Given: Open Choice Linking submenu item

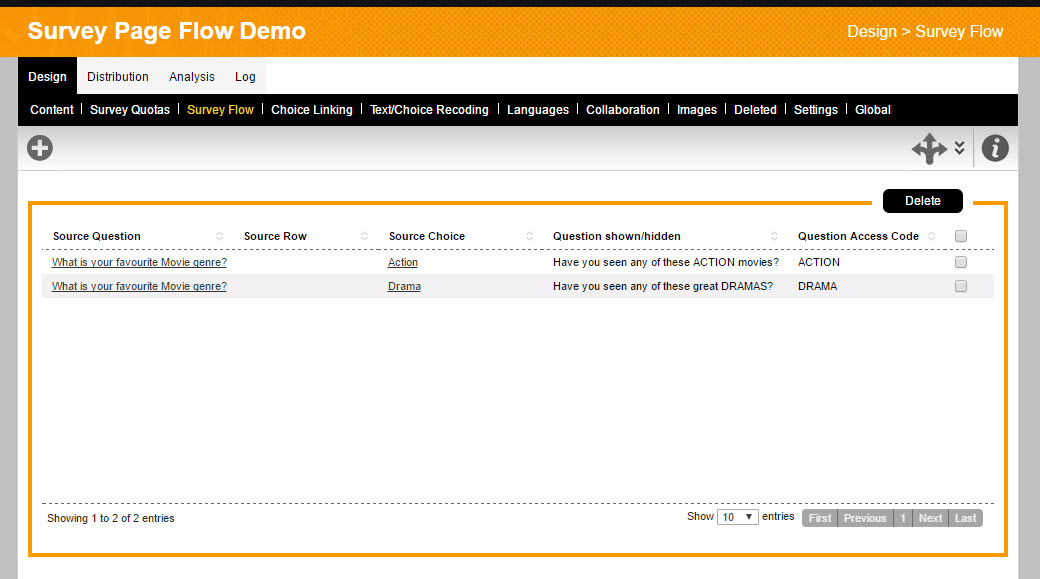Looking at the screenshot, I should [311, 110].
